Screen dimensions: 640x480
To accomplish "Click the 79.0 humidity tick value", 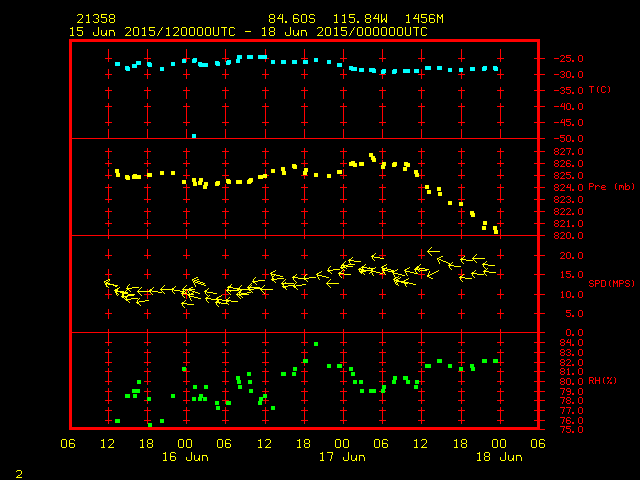I will [571, 391].
